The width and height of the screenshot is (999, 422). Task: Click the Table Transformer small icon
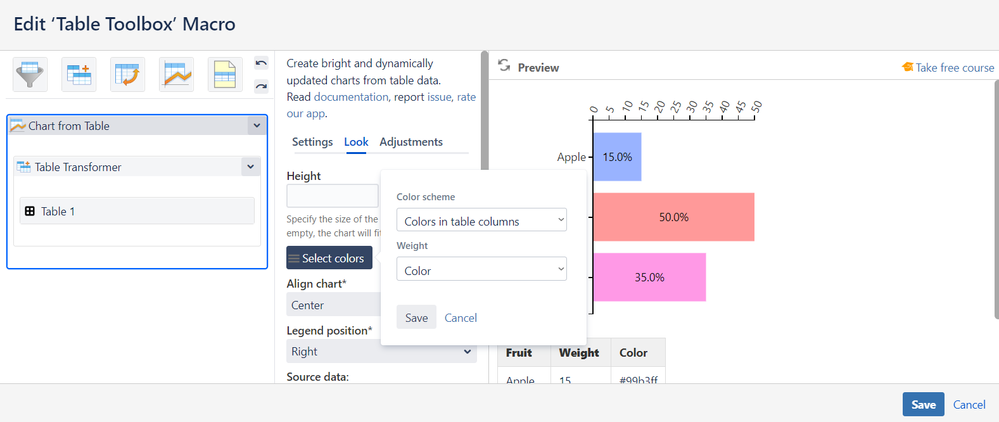(x=24, y=167)
